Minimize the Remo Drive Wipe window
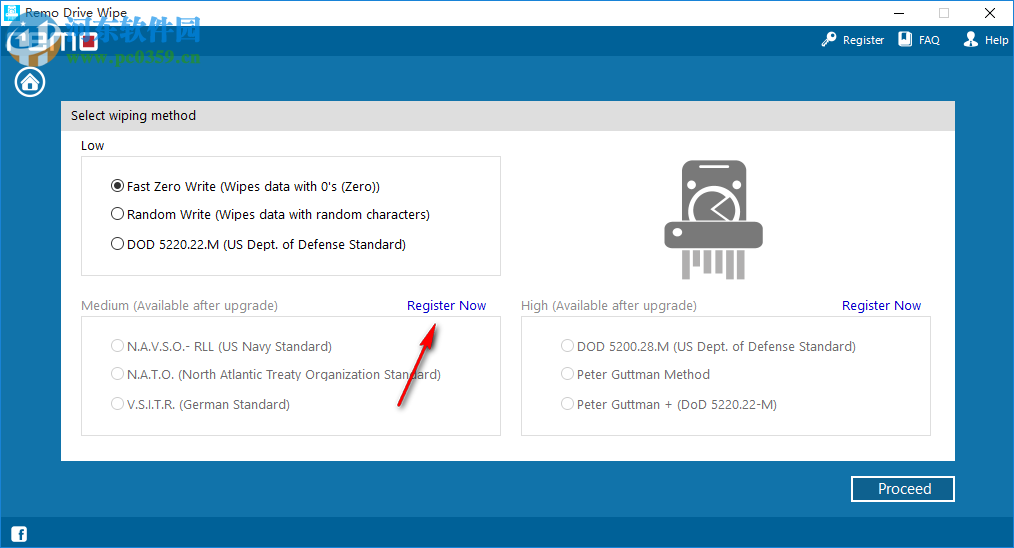This screenshot has height=548, width=1014. (899, 13)
